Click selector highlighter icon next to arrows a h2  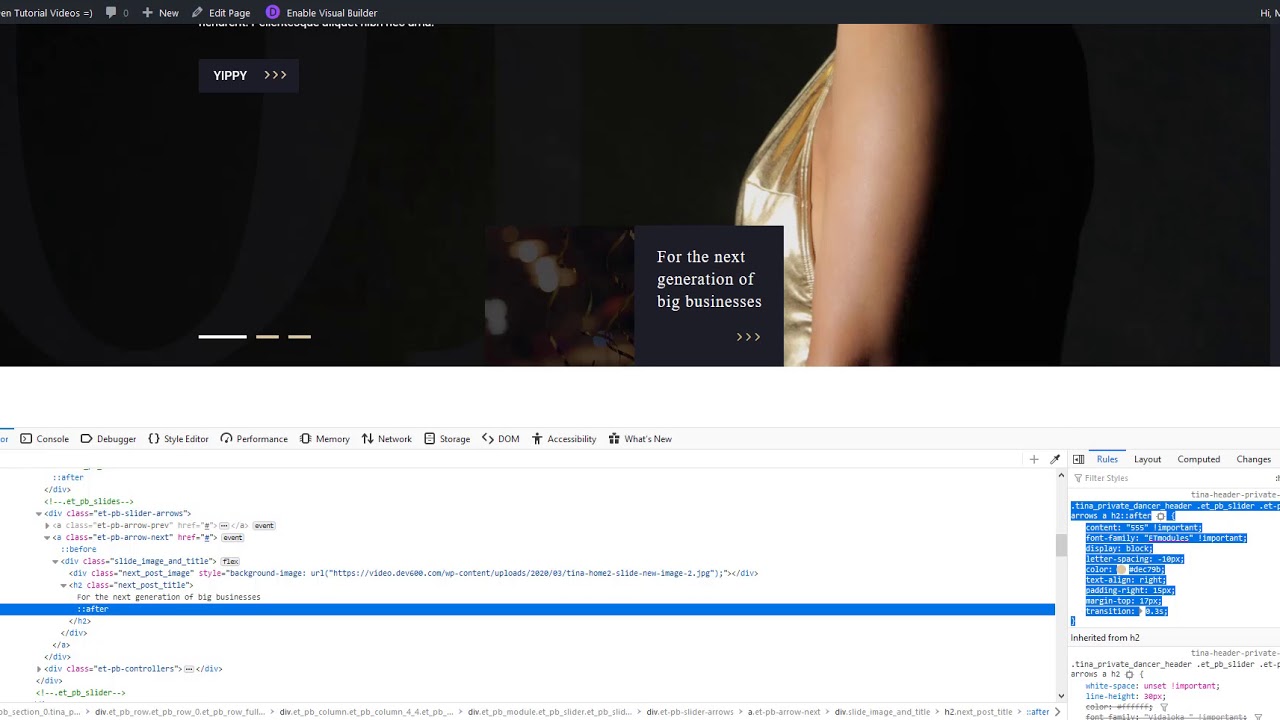tap(1129, 675)
